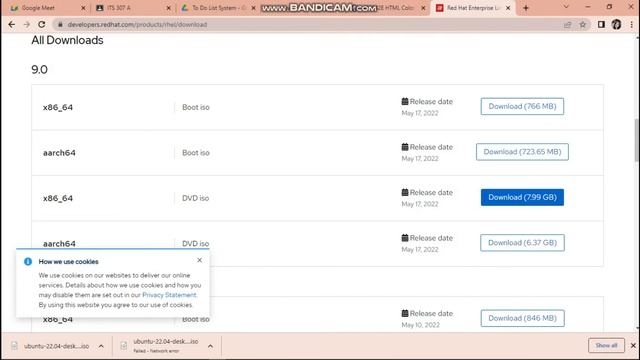Go forward to the next page

[27, 24]
